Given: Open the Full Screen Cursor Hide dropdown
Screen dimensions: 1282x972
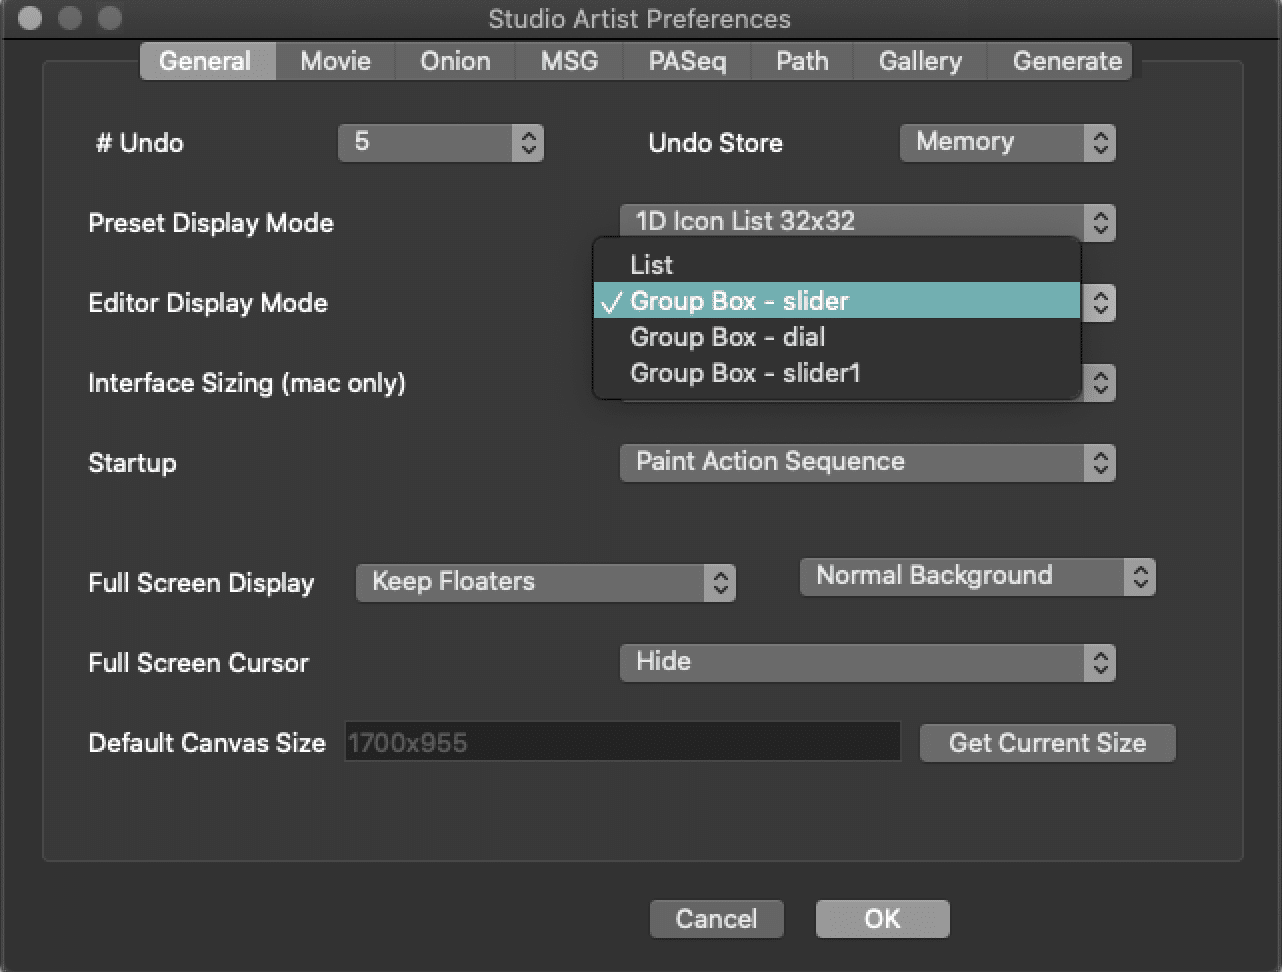Looking at the screenshot, I should click(868, 662).
